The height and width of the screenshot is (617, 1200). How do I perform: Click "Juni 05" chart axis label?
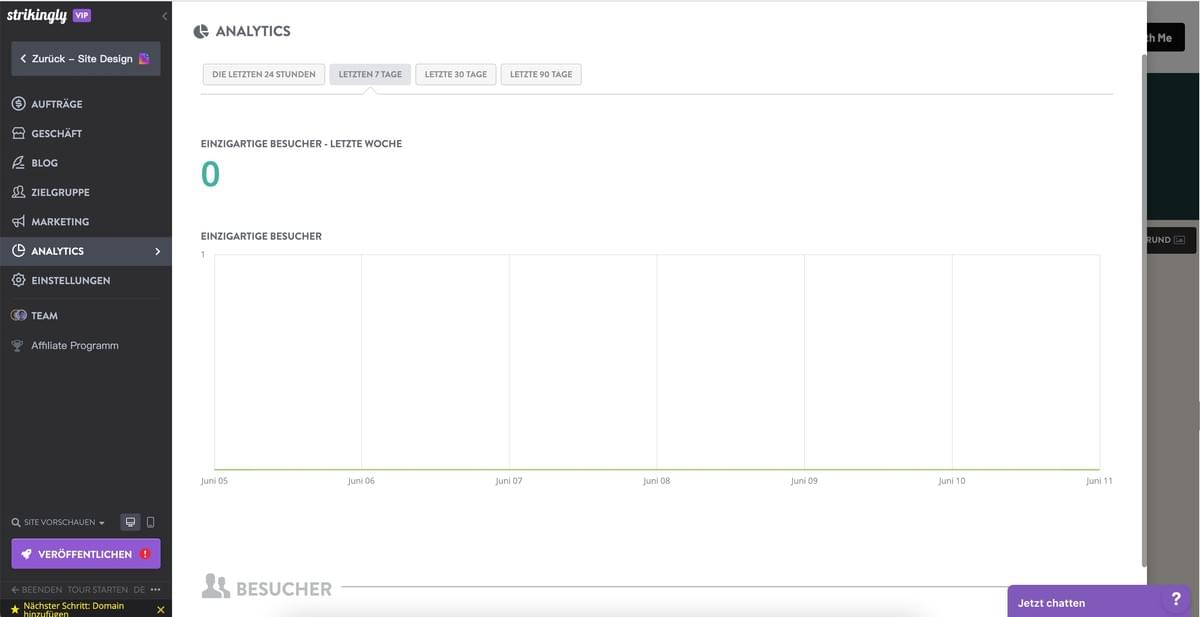[214, 481]
